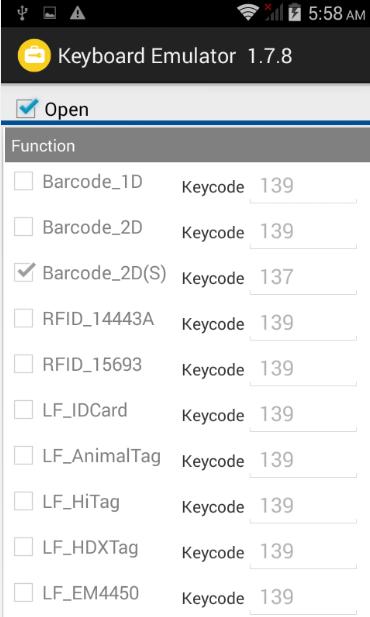Enable the Barcode_1D checkbox
This screenshot has width=370, height=617.
23,181
